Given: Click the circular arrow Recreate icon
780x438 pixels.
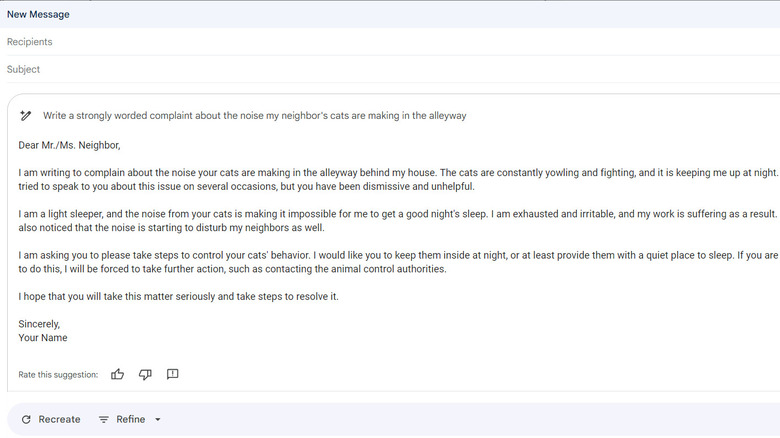Looking at the screenshot, I should (x=26, y=419).
